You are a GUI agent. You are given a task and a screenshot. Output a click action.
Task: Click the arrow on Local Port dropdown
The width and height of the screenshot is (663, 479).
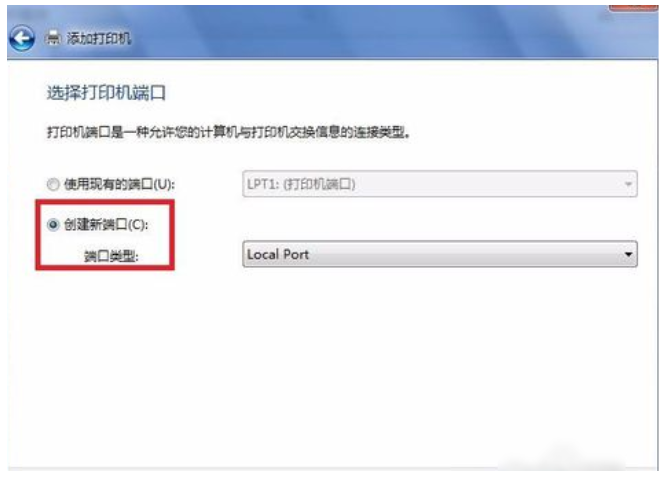[628, 255]
